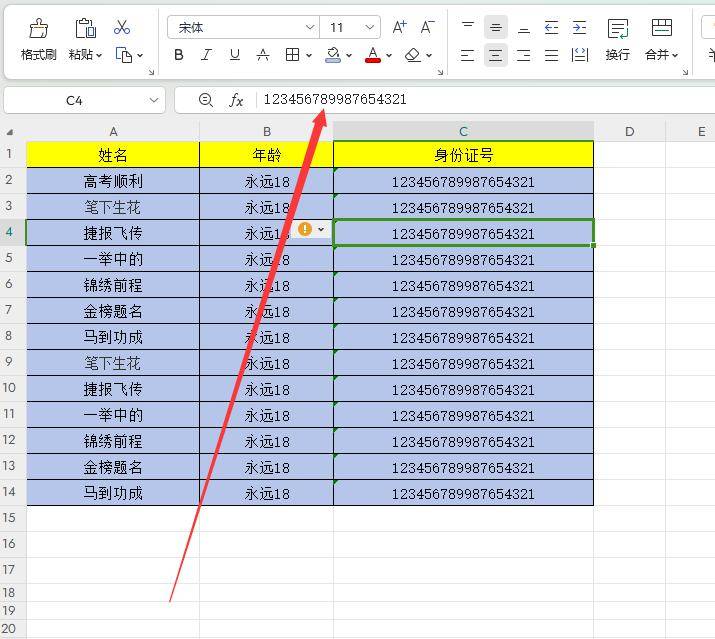This screenshot has width=715, height=639.
Task: Click the Distributed alignment icon
Action: pyautogui.click(x=580, y=55)
